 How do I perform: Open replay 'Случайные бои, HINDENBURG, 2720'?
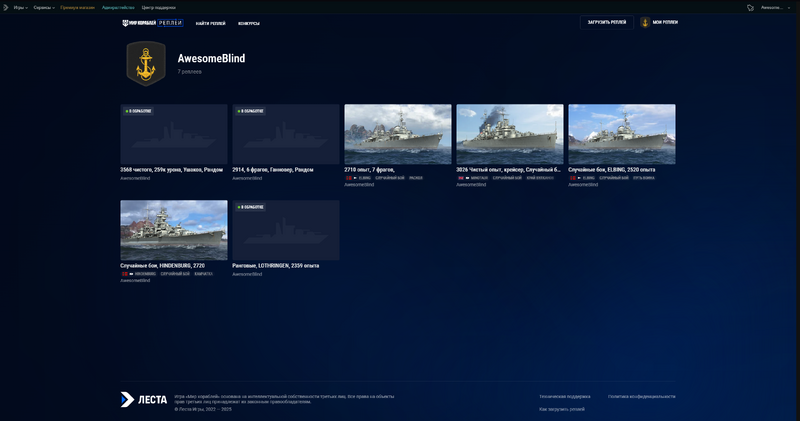[162, 265]
